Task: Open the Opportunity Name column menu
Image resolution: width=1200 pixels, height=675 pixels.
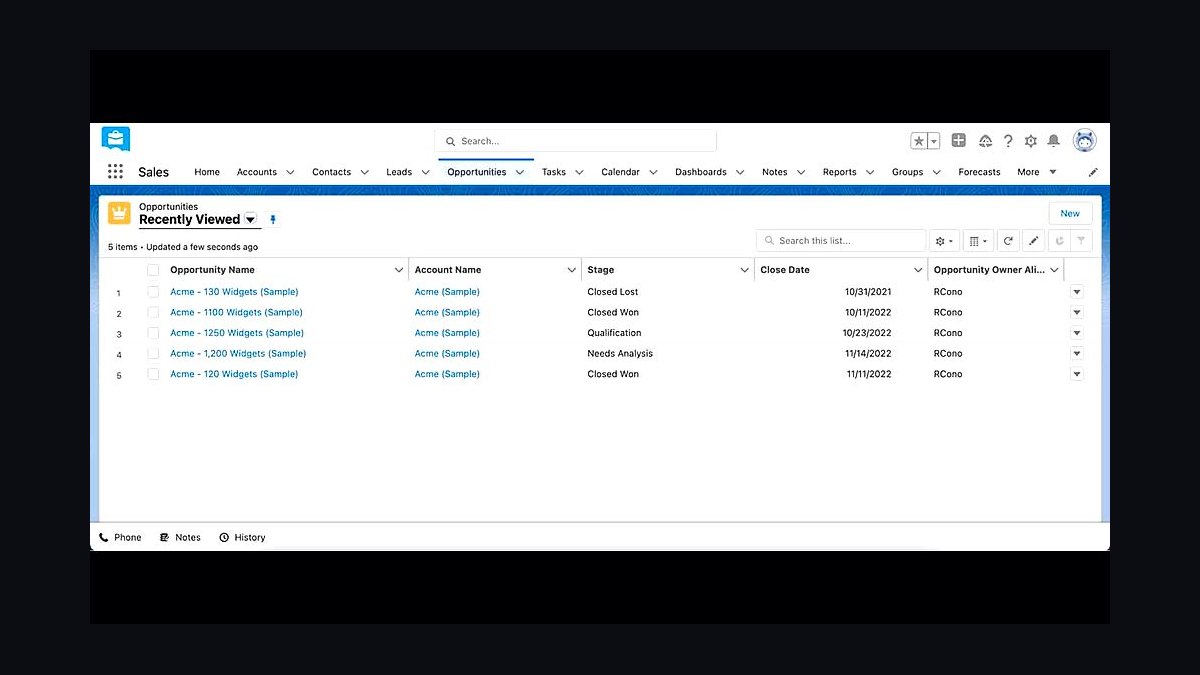Action: (398, 270)
